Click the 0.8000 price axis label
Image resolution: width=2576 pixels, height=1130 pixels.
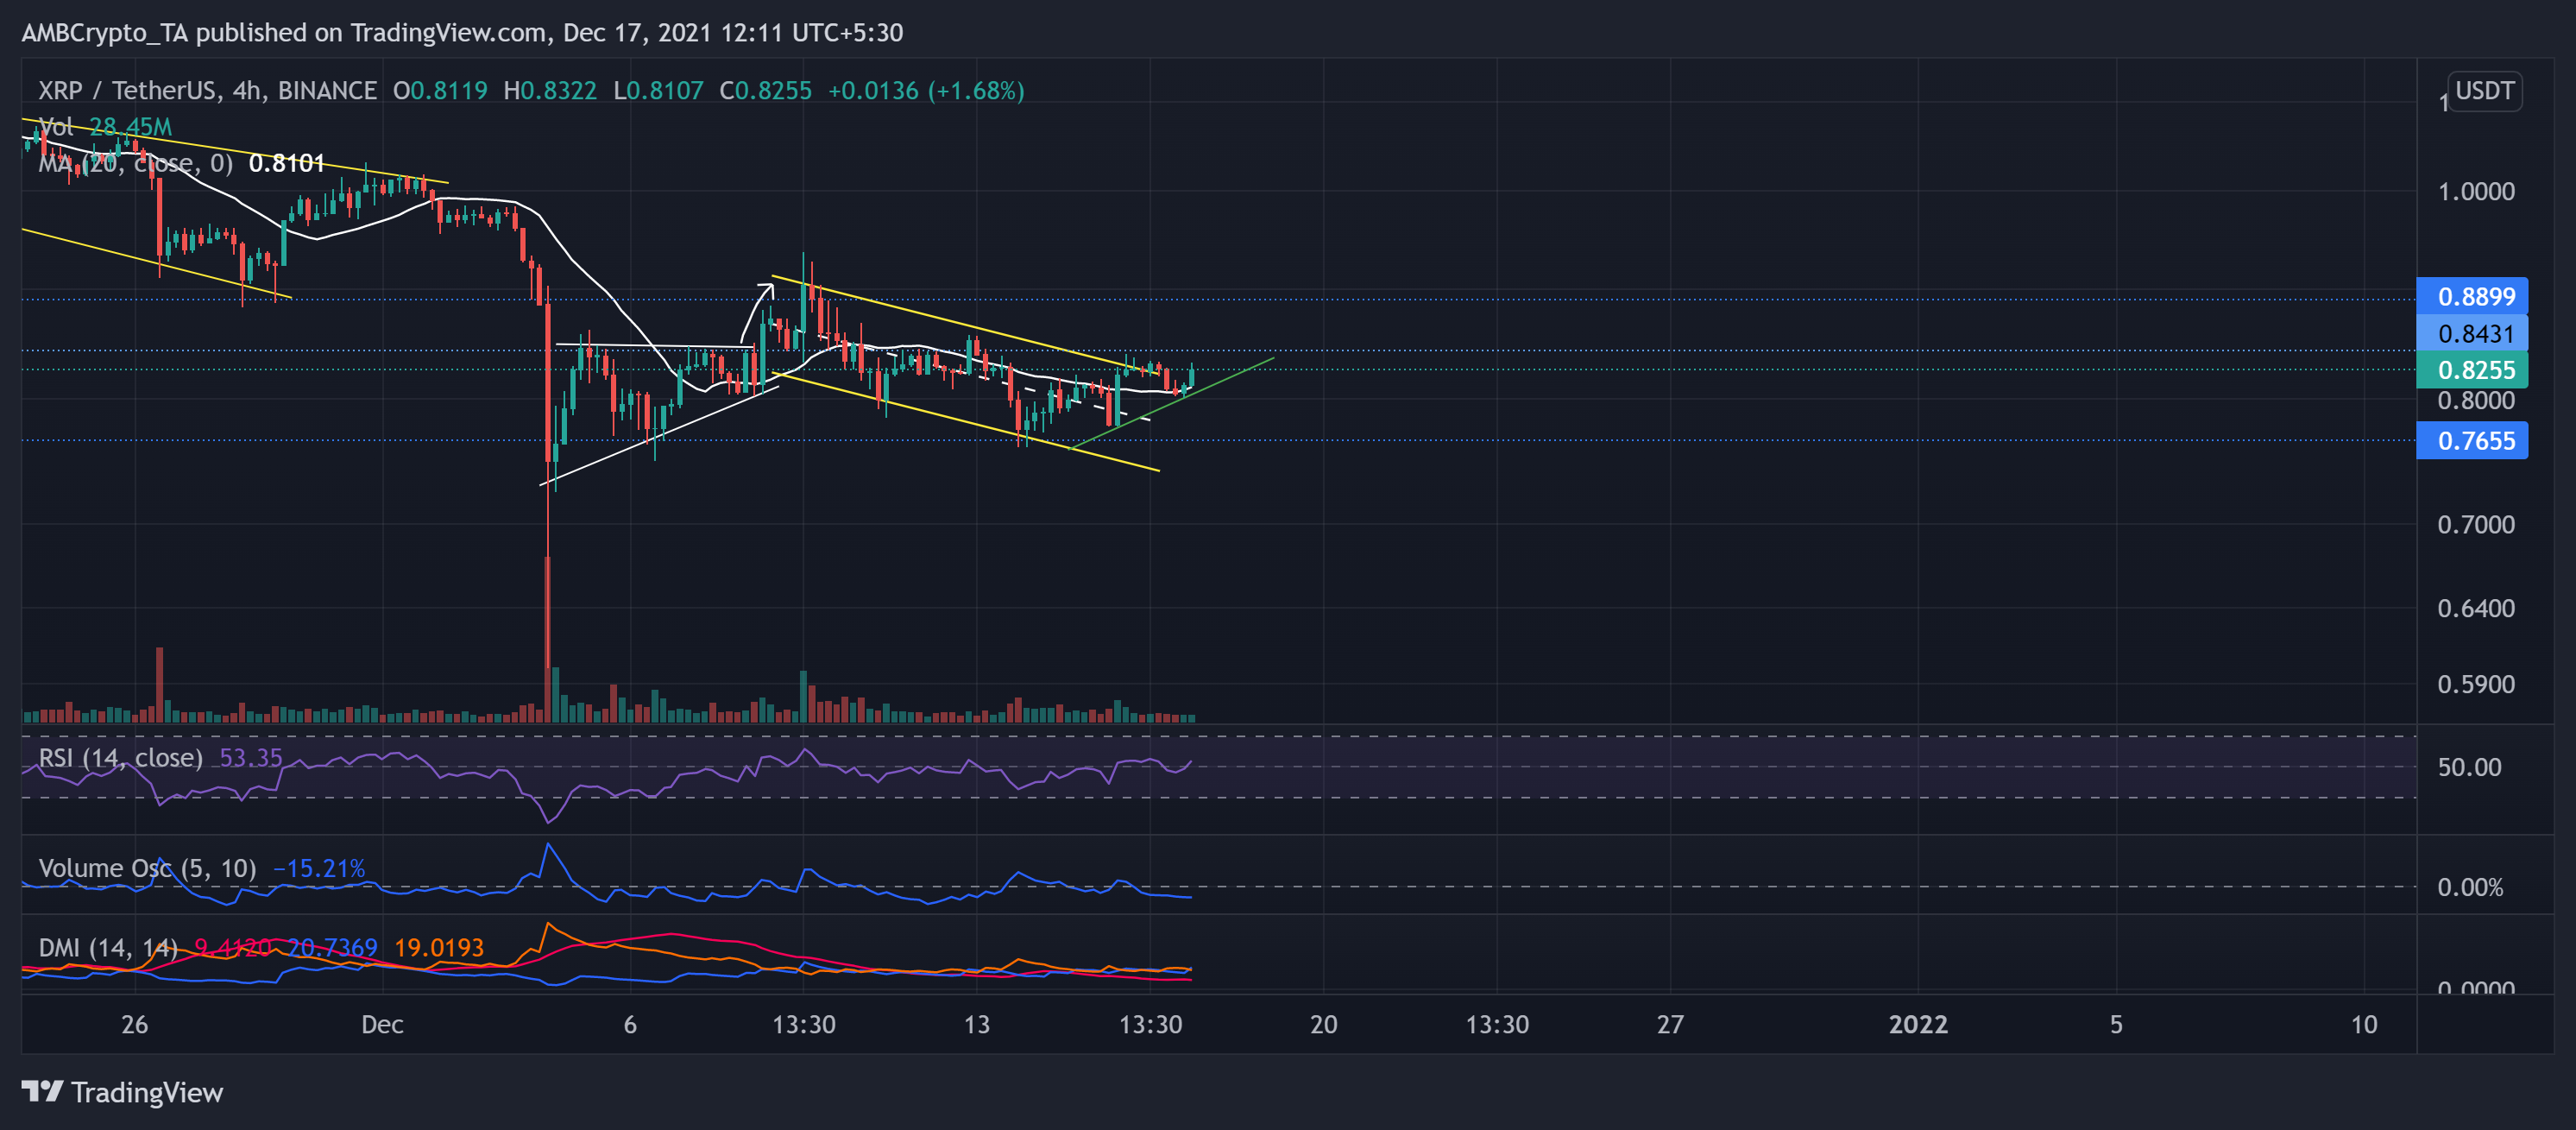2475,400
